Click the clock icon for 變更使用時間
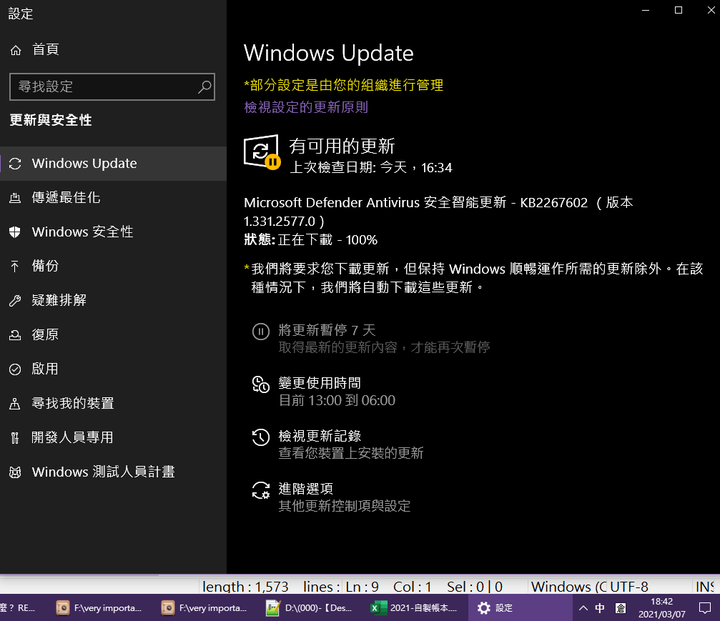The width and height of the screenshot is (720, 621). coord(261,385)
